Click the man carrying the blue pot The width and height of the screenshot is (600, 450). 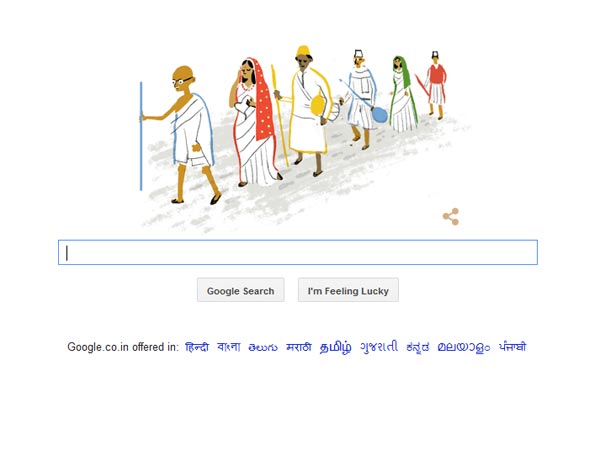click(362, 99)
